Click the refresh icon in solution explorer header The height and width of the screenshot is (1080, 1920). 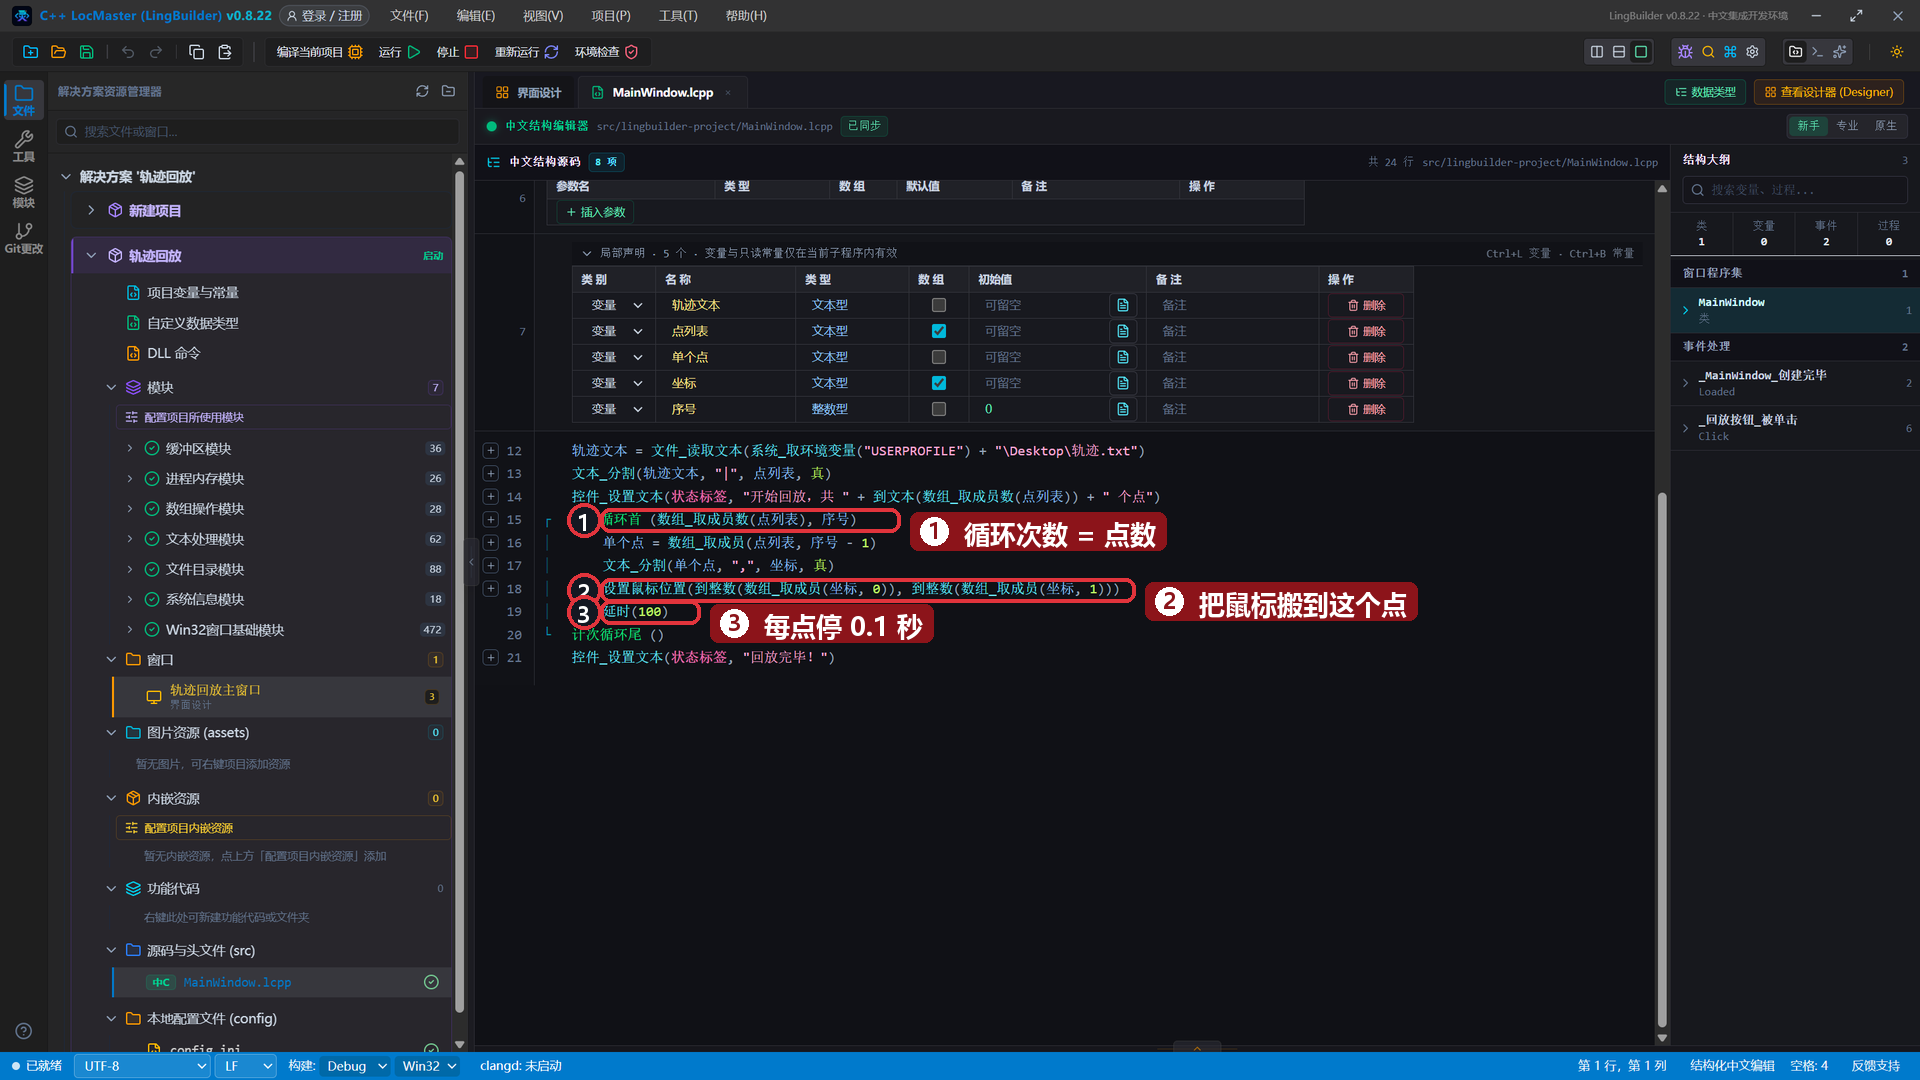click(422, 91)
